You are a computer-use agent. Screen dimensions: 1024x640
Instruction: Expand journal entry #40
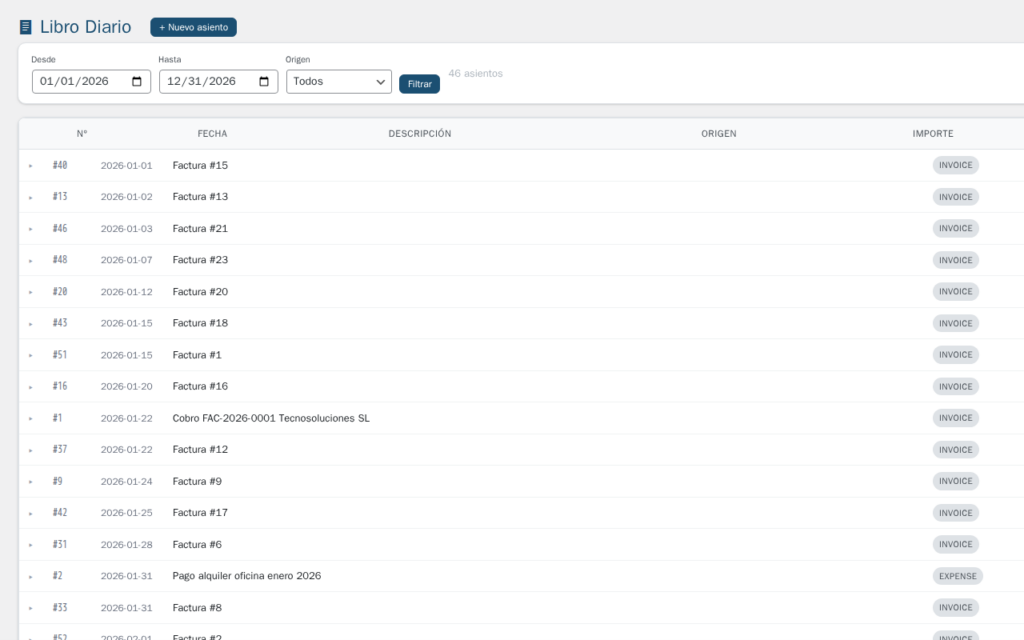tap(28, 165)
